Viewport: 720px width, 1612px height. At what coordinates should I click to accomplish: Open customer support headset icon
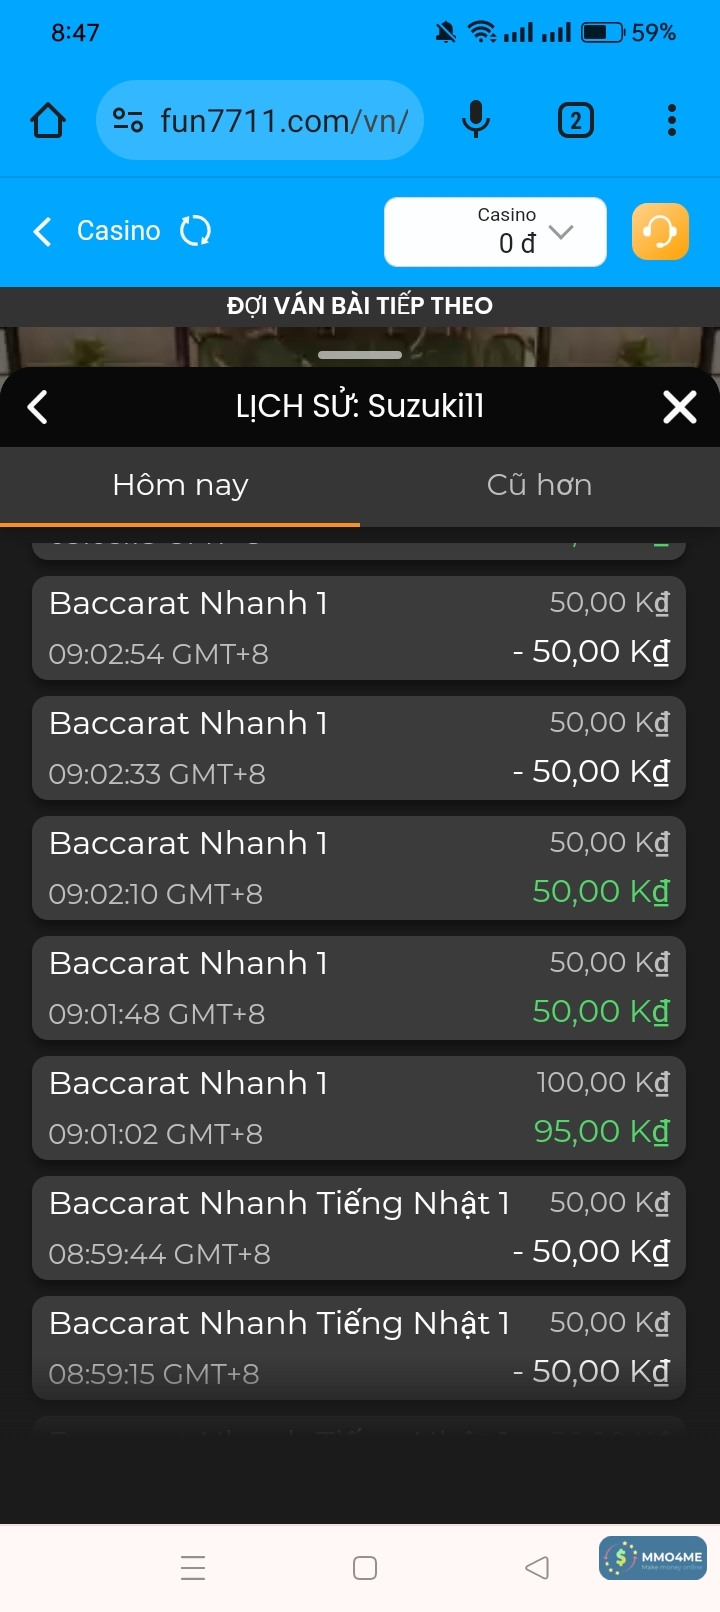(x=660, y=231)
